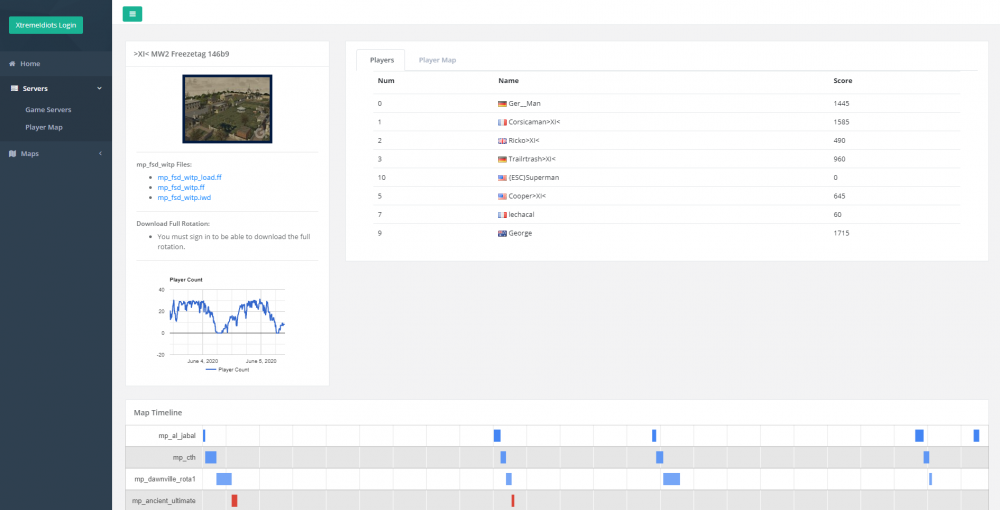The width and height of the screenshot is (1000, 510).
Task: Click the Australian flag beside George
Action: pos(502,233)
